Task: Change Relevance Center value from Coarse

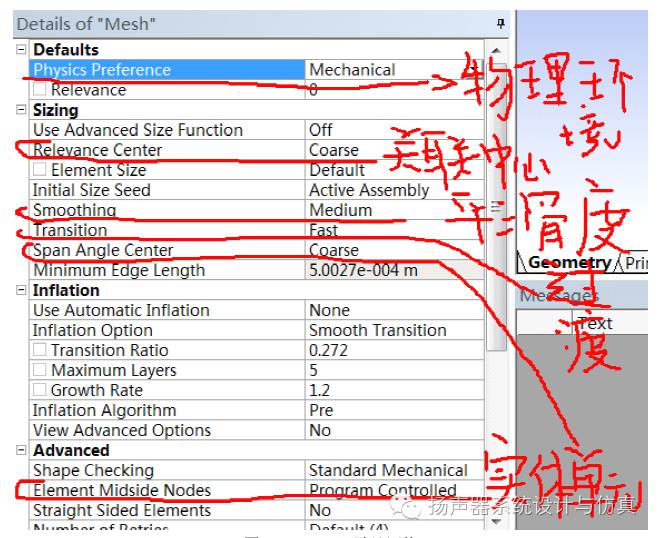Action: 395,150
